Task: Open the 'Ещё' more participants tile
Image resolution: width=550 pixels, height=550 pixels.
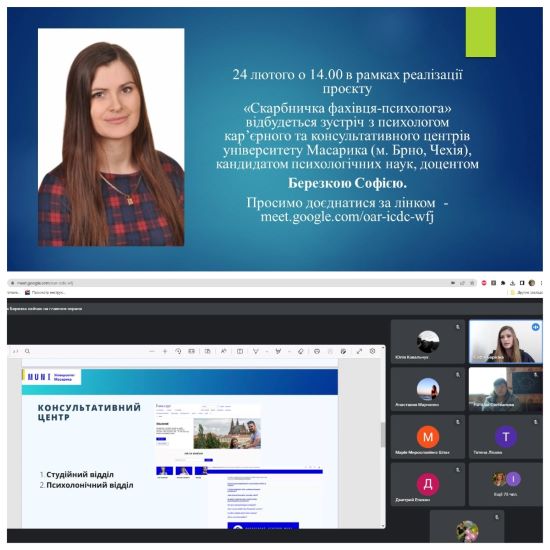Action: (505, 484)
